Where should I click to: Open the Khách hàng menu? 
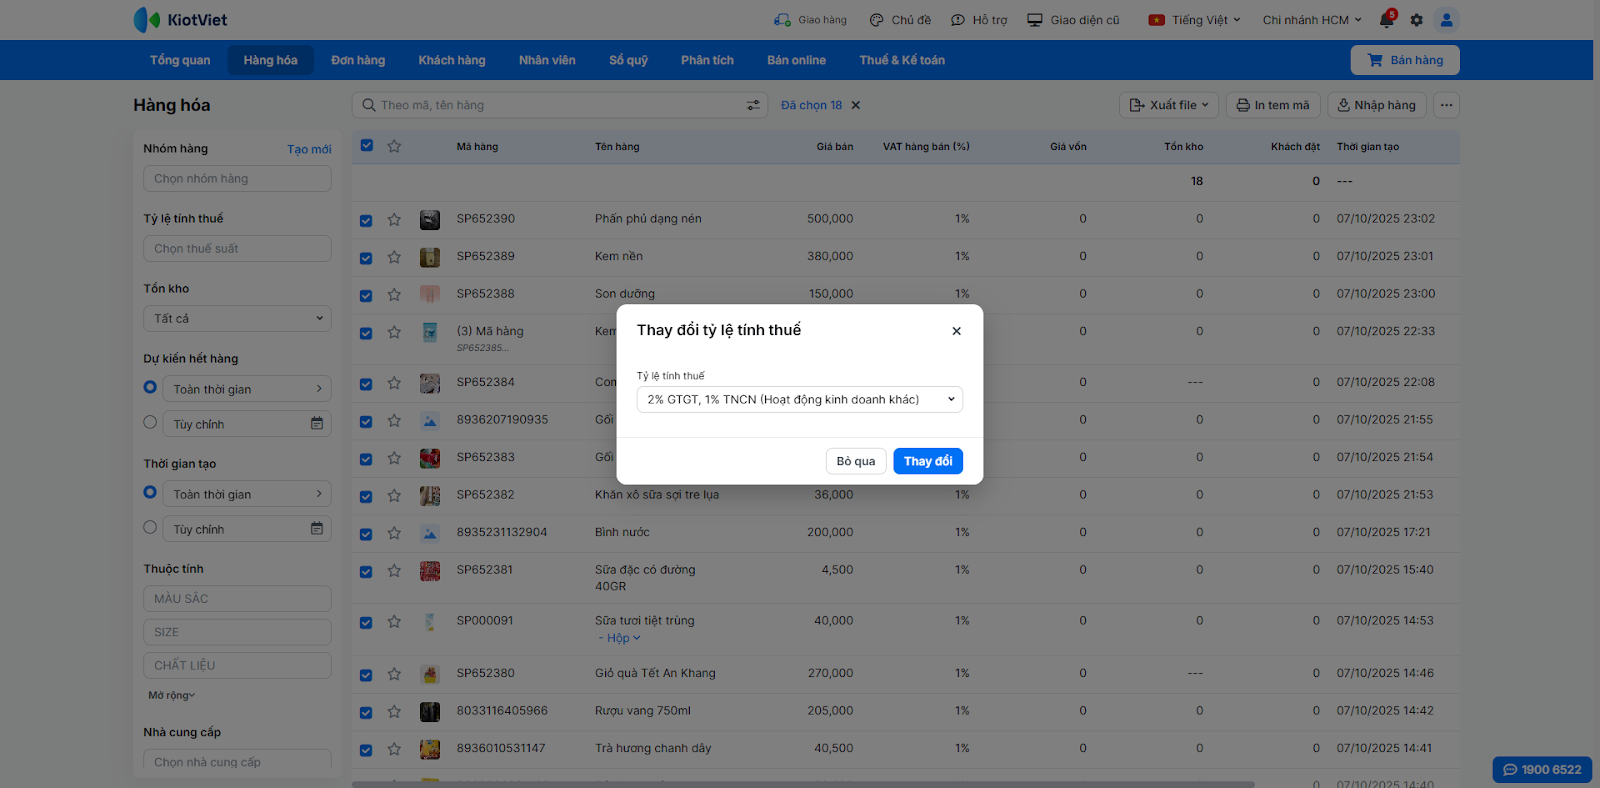point(452,60)
